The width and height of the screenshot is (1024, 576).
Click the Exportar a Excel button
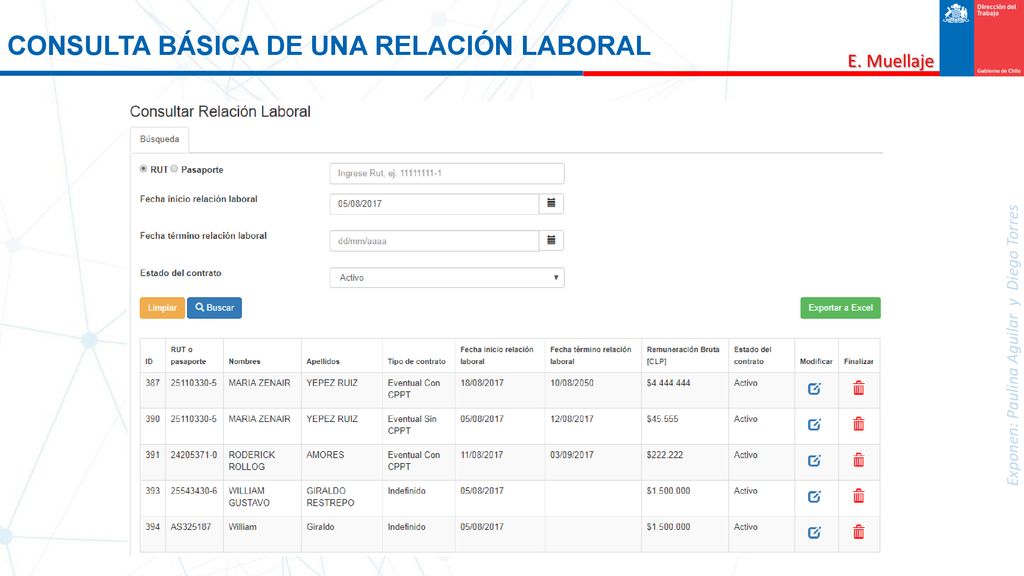840,308
